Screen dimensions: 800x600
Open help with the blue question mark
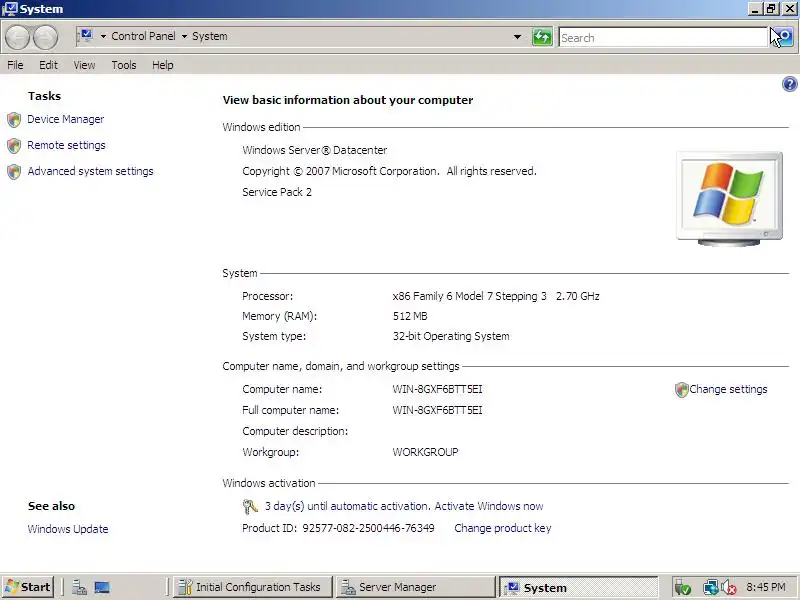pos(789,84)
